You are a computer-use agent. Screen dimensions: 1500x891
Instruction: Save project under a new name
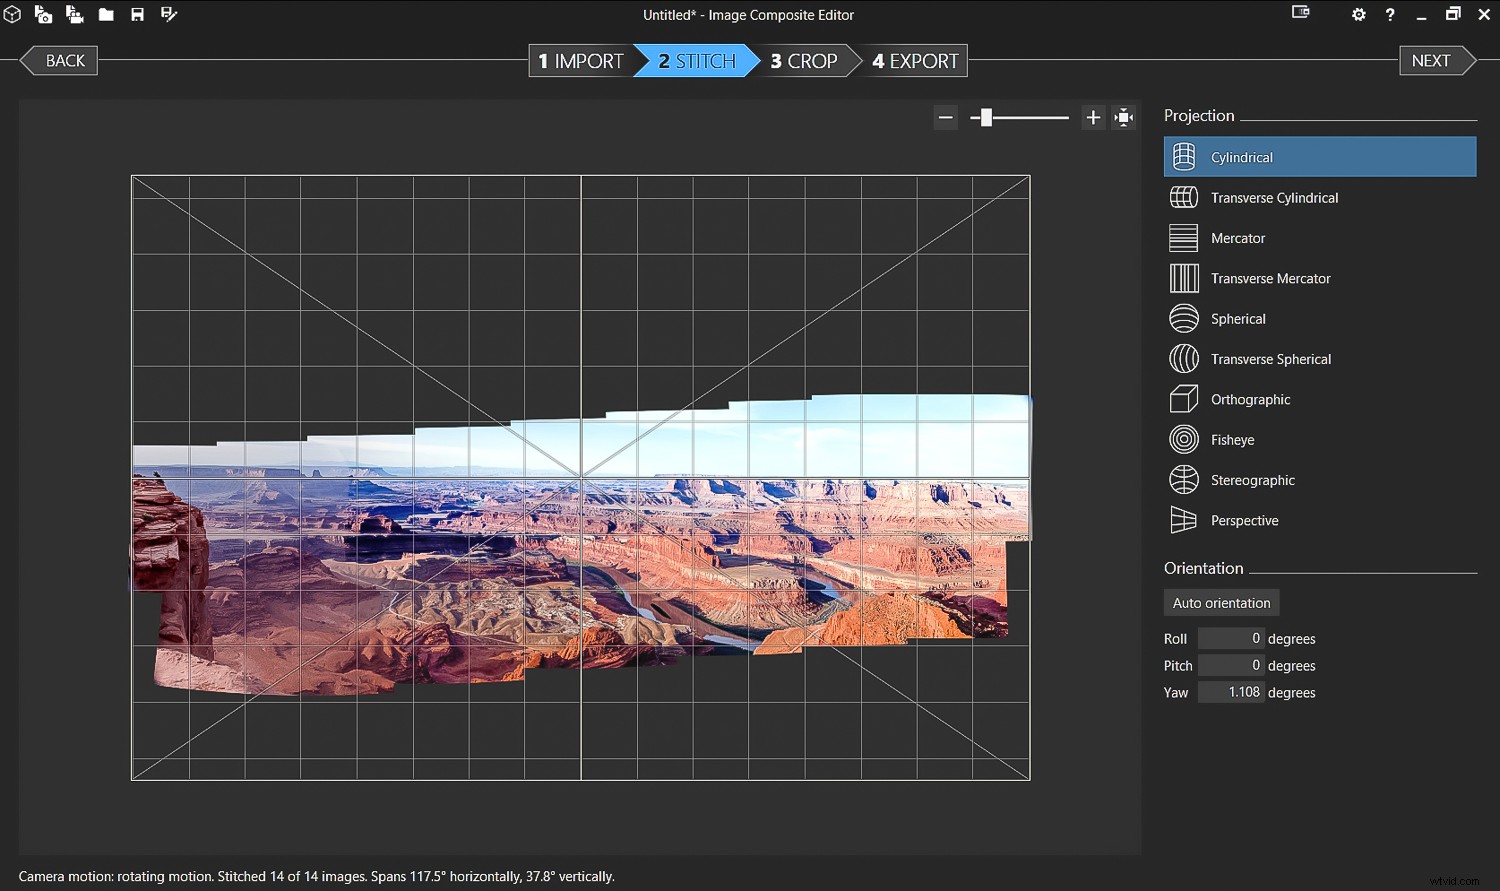(168, 14)
